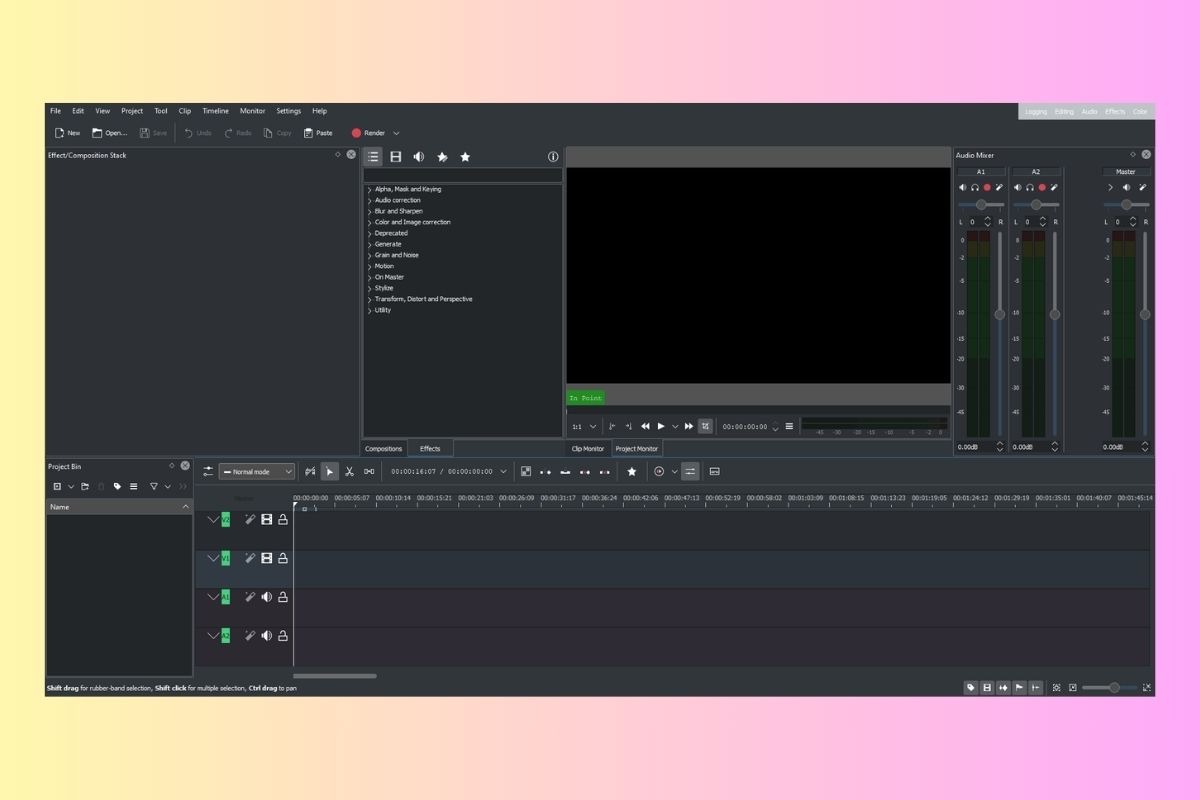Viewport: 1200px width, 800px height.
Task: Click the timeline preview render icon
Action: [x=659, y=471]
